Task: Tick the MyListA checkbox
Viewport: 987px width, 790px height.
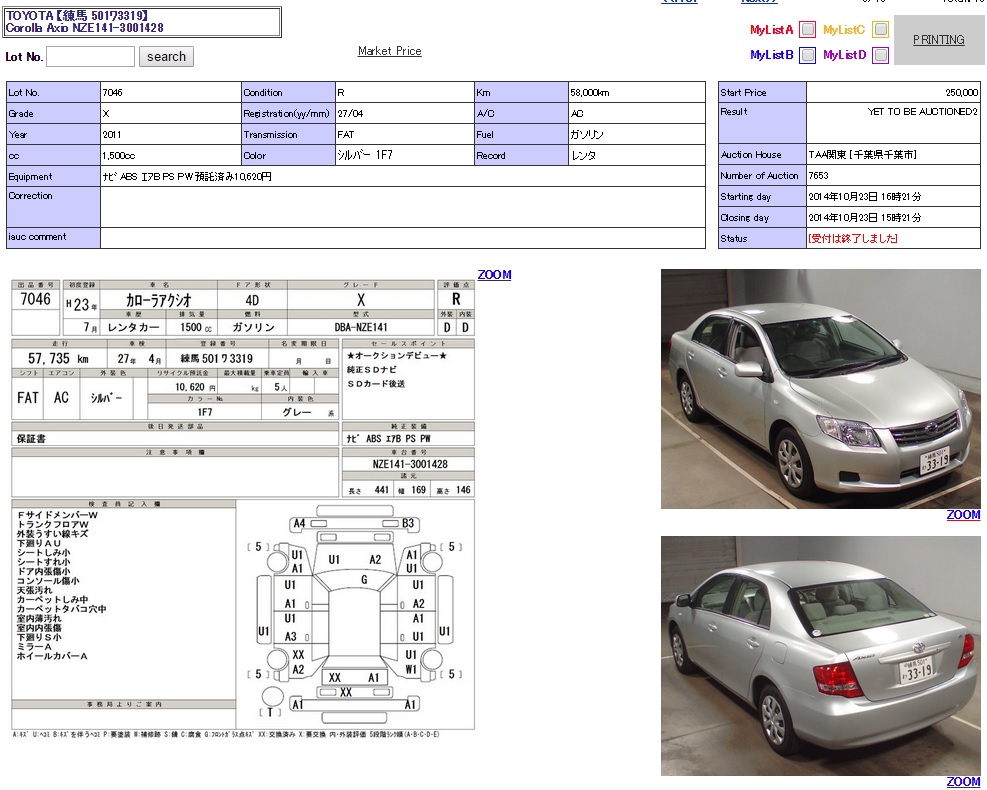Action: pos(807,30)
